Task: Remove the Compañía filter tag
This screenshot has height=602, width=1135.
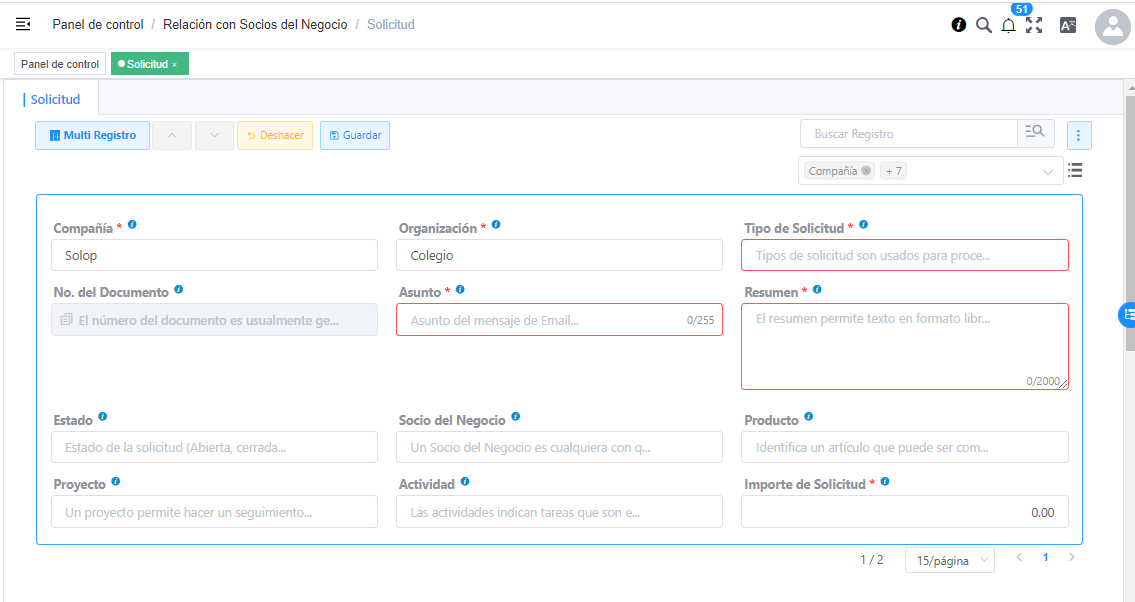Action: 866,171
